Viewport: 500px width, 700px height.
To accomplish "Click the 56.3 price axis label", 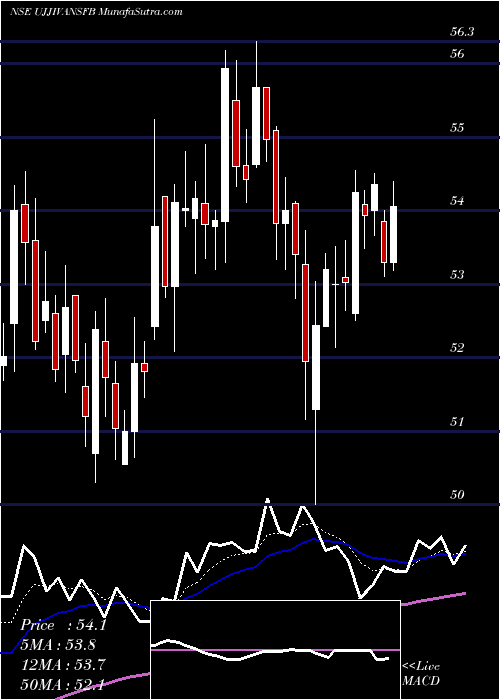I will coord(462,32).
